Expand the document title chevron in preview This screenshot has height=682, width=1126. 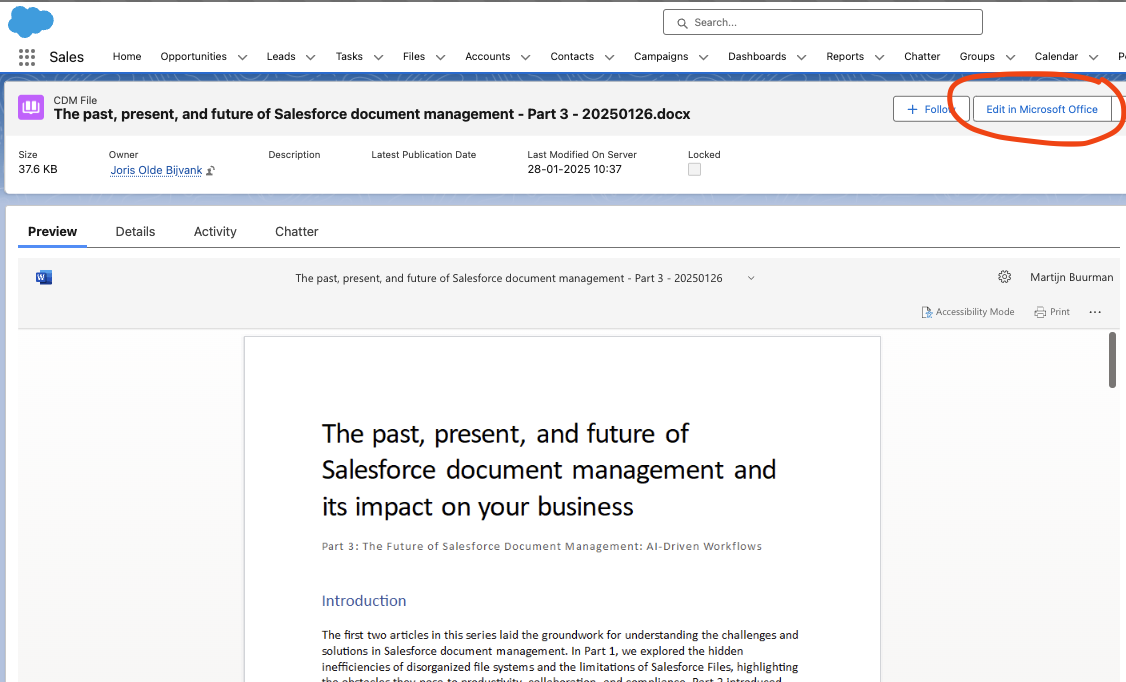[751, 278]
